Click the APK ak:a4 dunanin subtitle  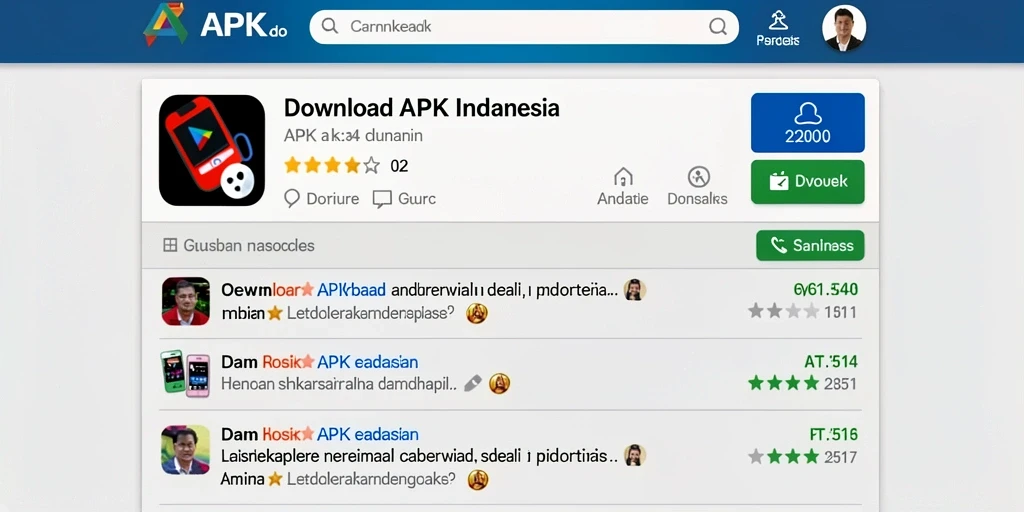[x=353, y=136]
